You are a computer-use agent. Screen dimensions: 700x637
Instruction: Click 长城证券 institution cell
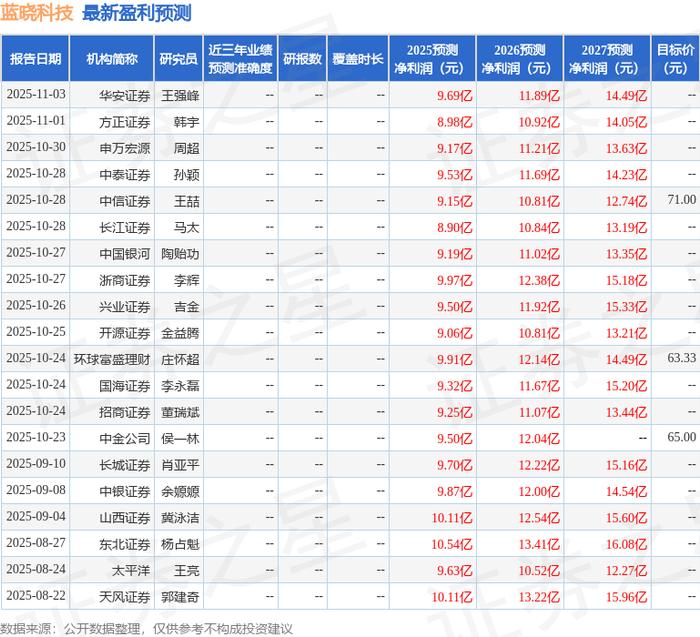(x=125, y=465)
